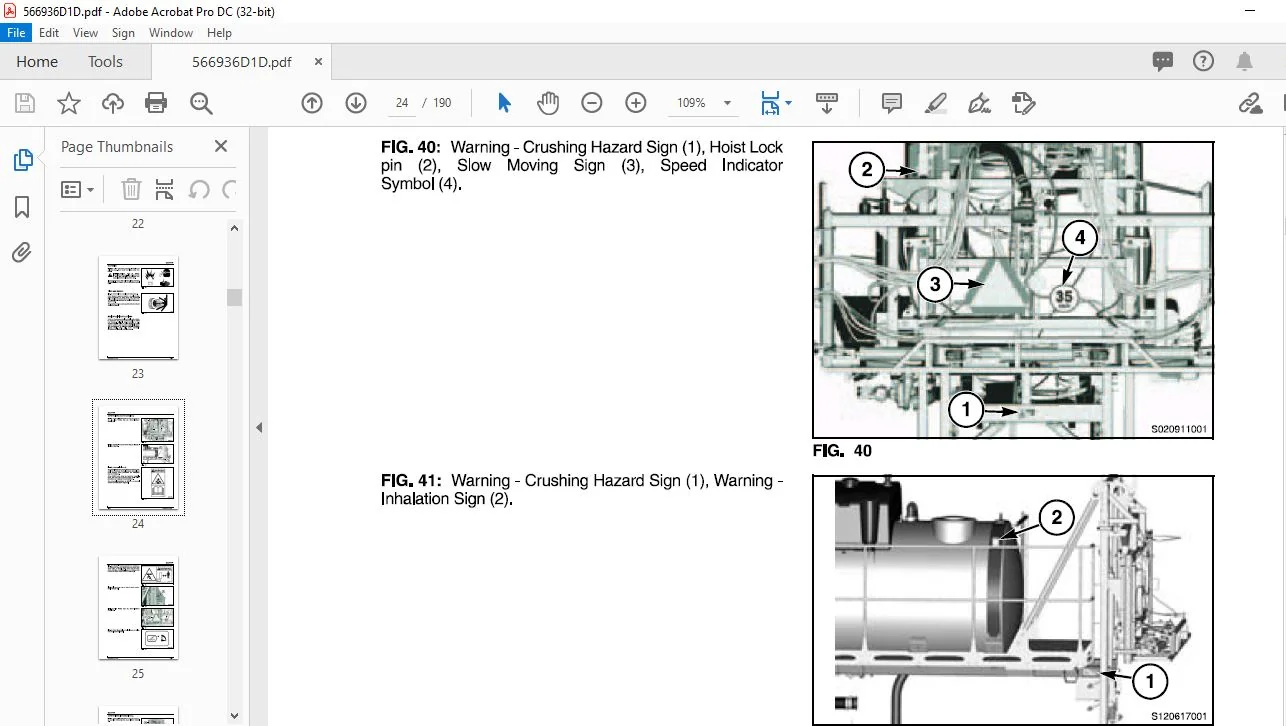Zoom out with the minus button
This screenshot has width=1286, height=726.
[x=592, y=103]
